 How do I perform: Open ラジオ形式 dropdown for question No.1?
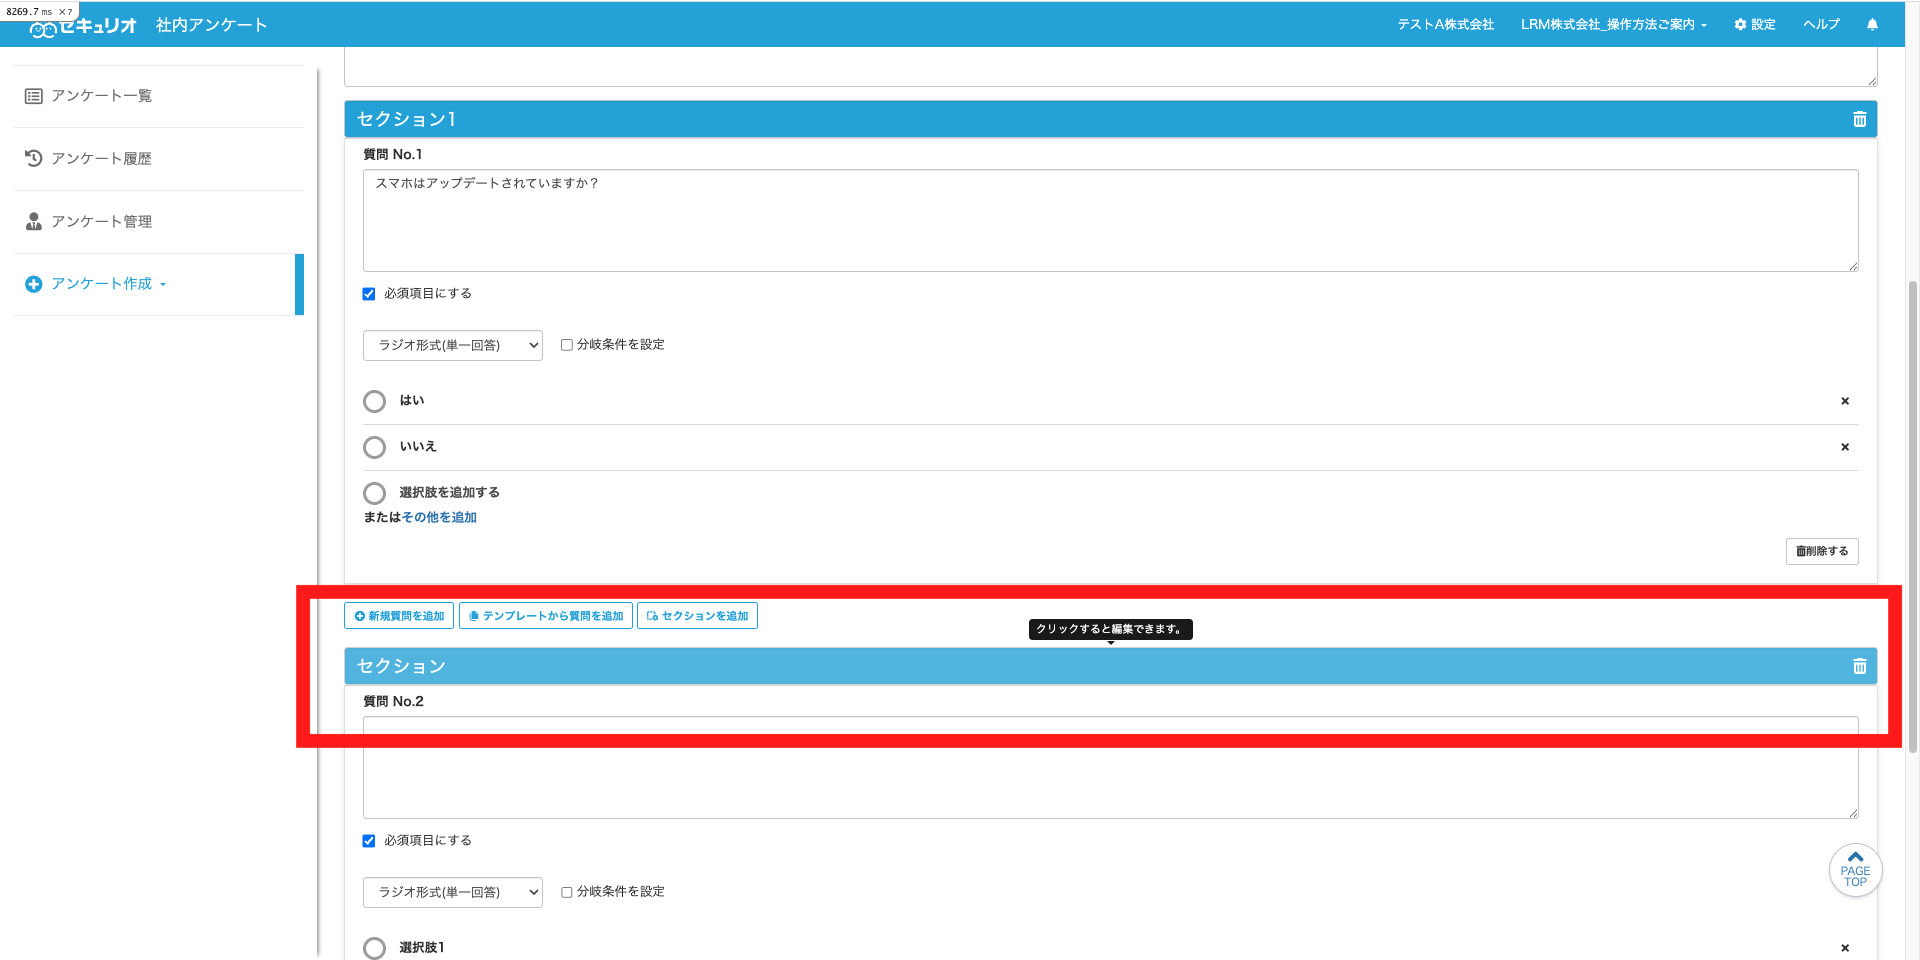(x=452, y=345)
